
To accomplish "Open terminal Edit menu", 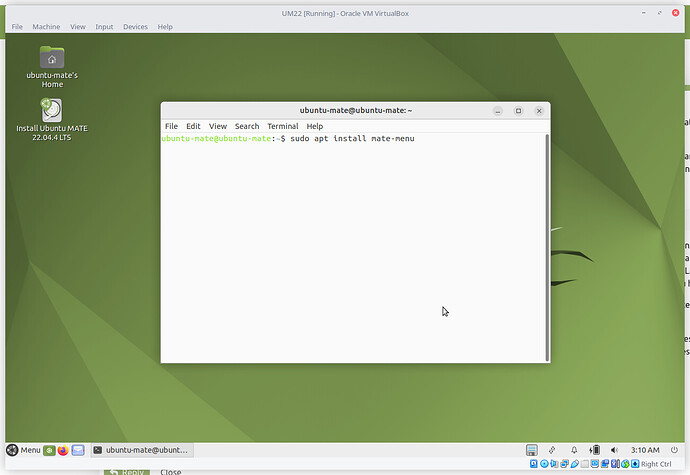I will point(193,126).
